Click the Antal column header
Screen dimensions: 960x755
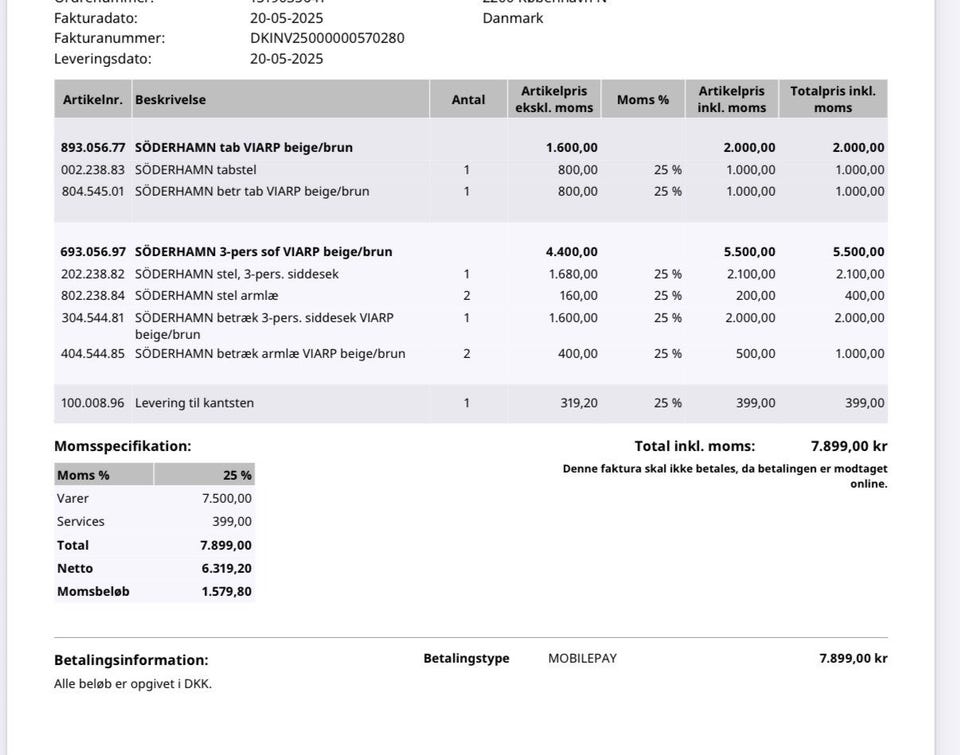coord(468,99)
